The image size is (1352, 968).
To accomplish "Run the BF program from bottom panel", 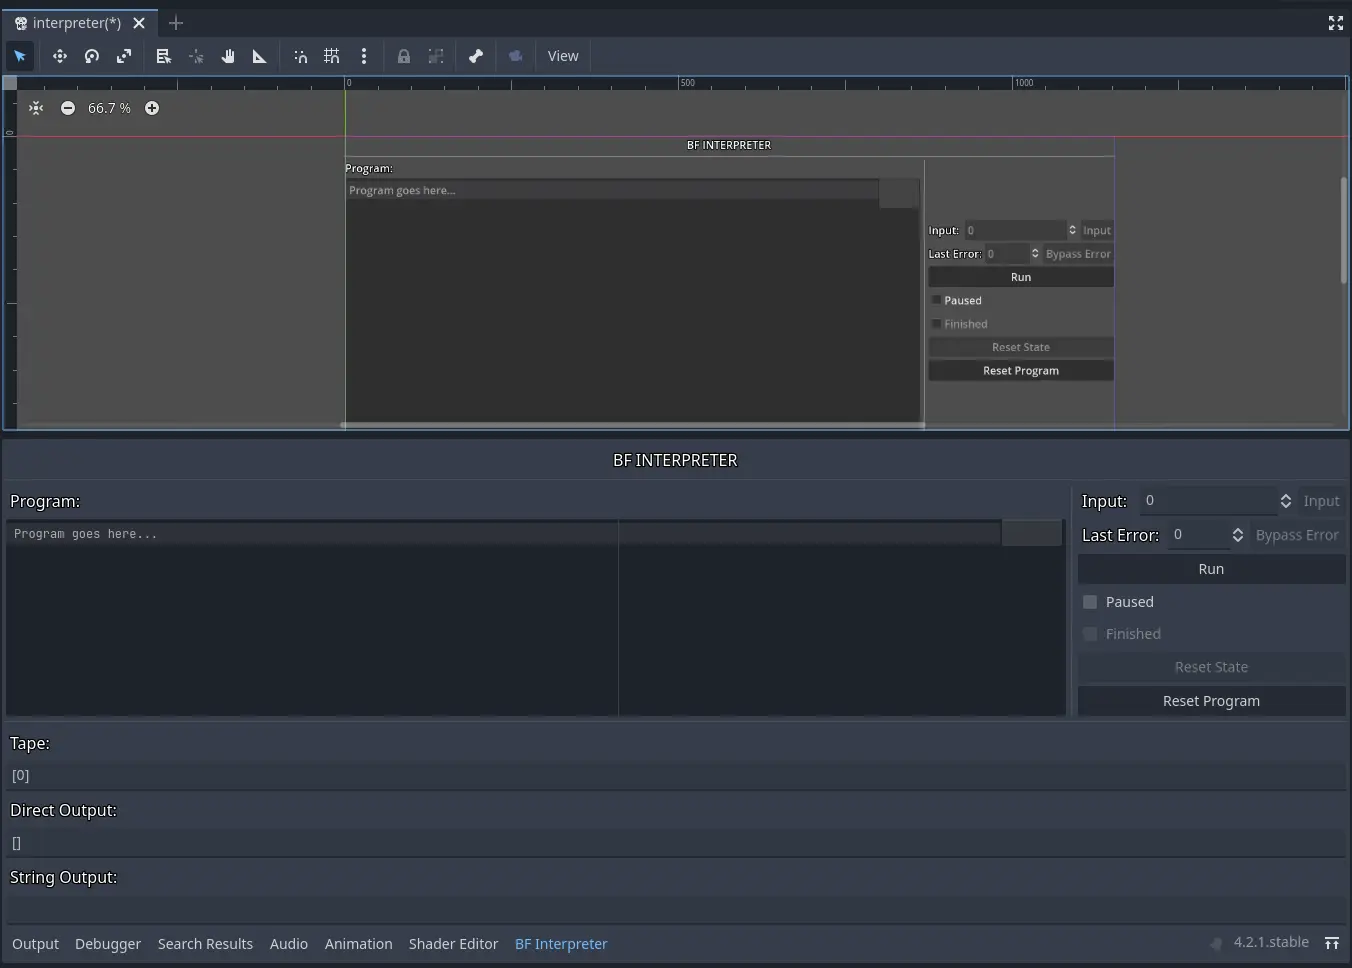I will 1211,569.
